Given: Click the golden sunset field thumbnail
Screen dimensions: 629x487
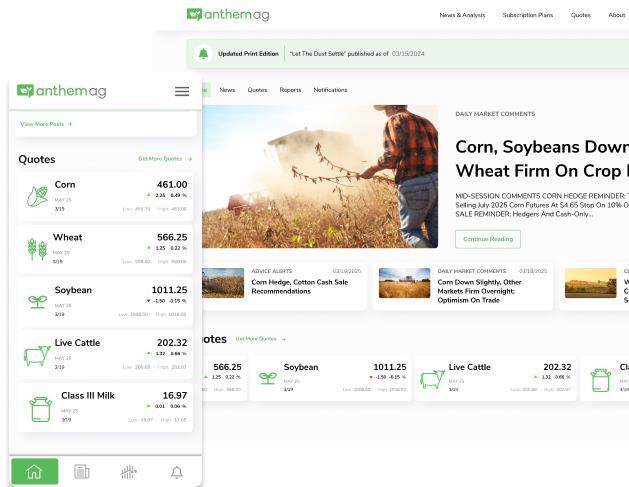Looking at the screenshot, I should pos(590,283).
